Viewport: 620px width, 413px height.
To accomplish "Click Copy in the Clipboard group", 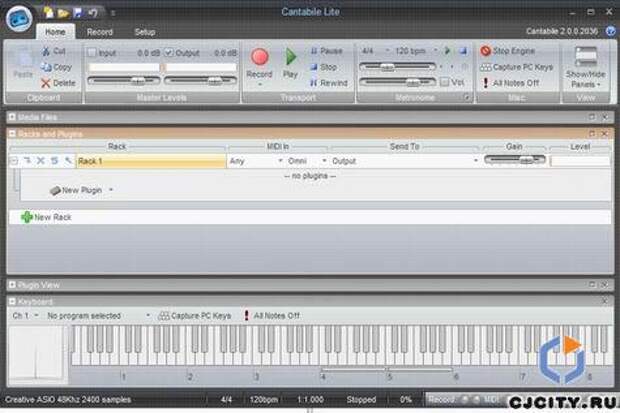I will click(x=57, y=67).
